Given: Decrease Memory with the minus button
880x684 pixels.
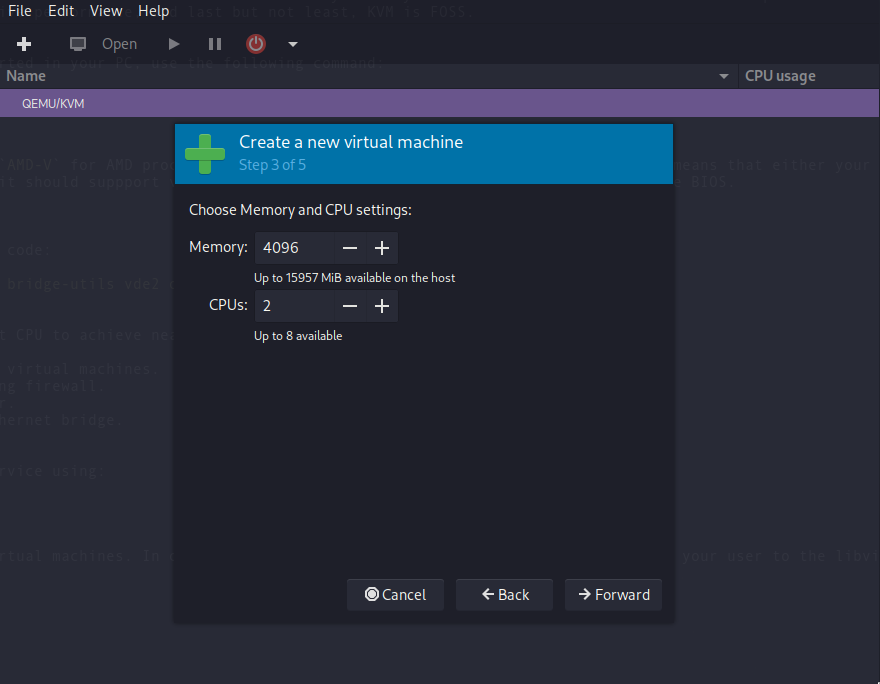Looking at the screenshot, I should (x=350, y=248).
